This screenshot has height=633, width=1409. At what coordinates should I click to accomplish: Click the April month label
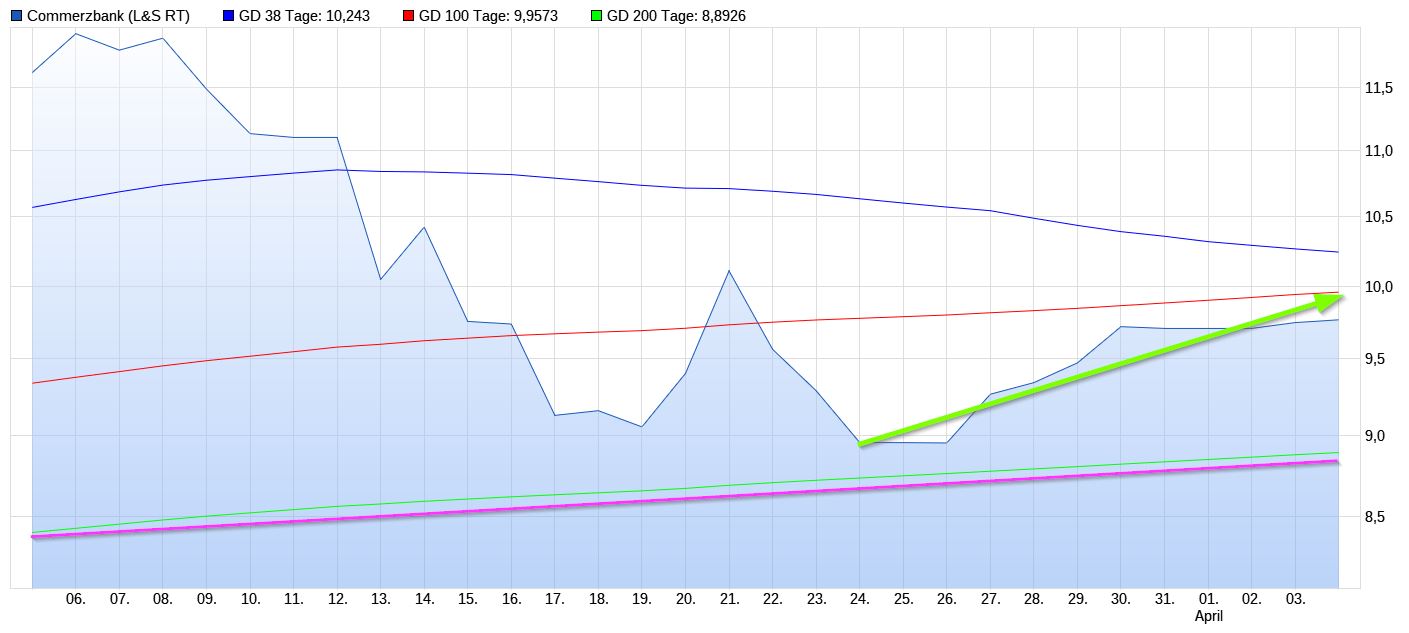1208,617
